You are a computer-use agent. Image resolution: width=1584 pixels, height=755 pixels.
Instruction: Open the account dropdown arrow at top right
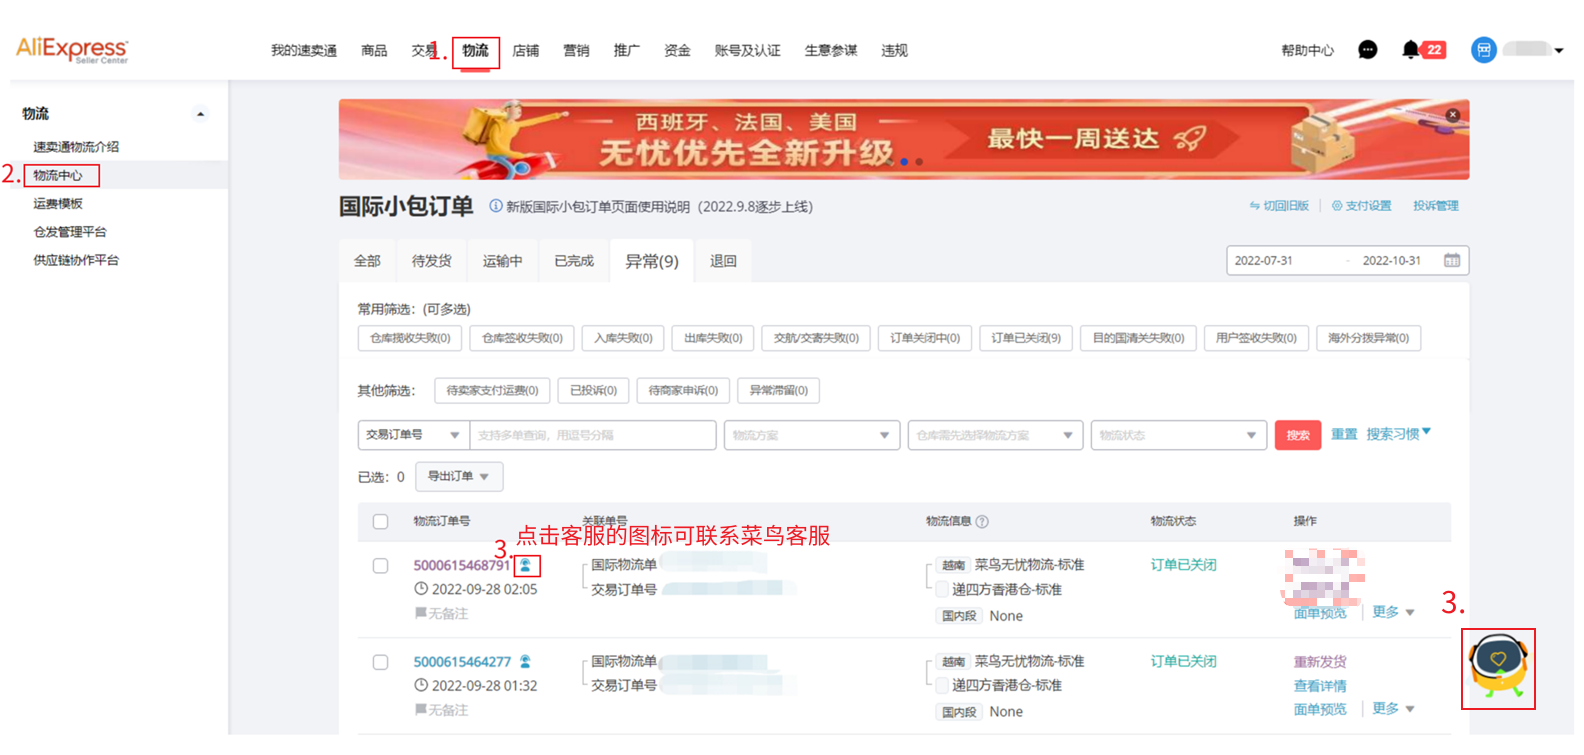click(x=1559, y=50)
